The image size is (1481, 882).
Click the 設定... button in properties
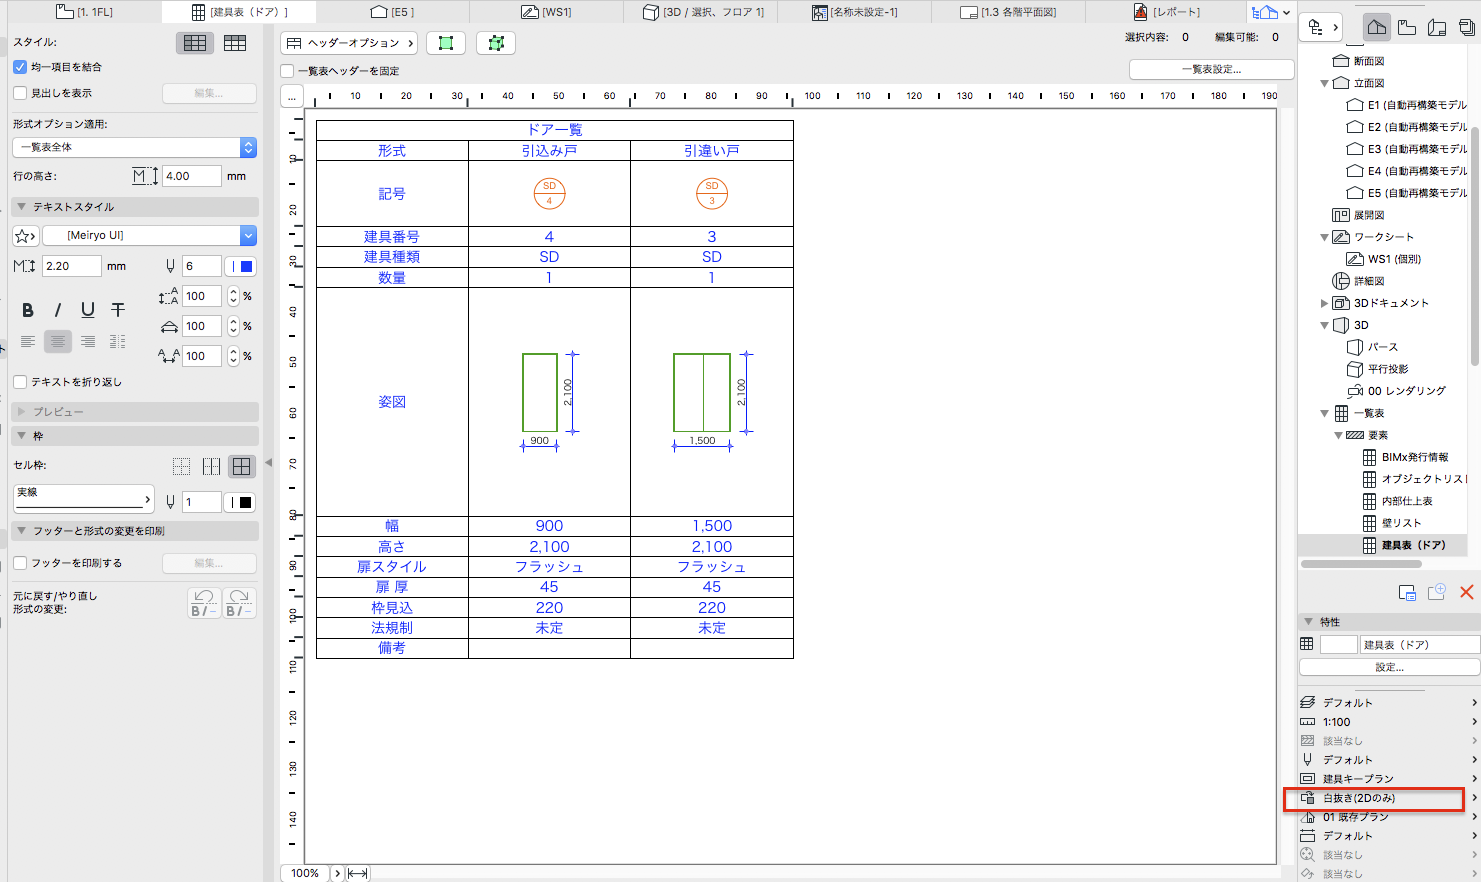coord(1388,667)
